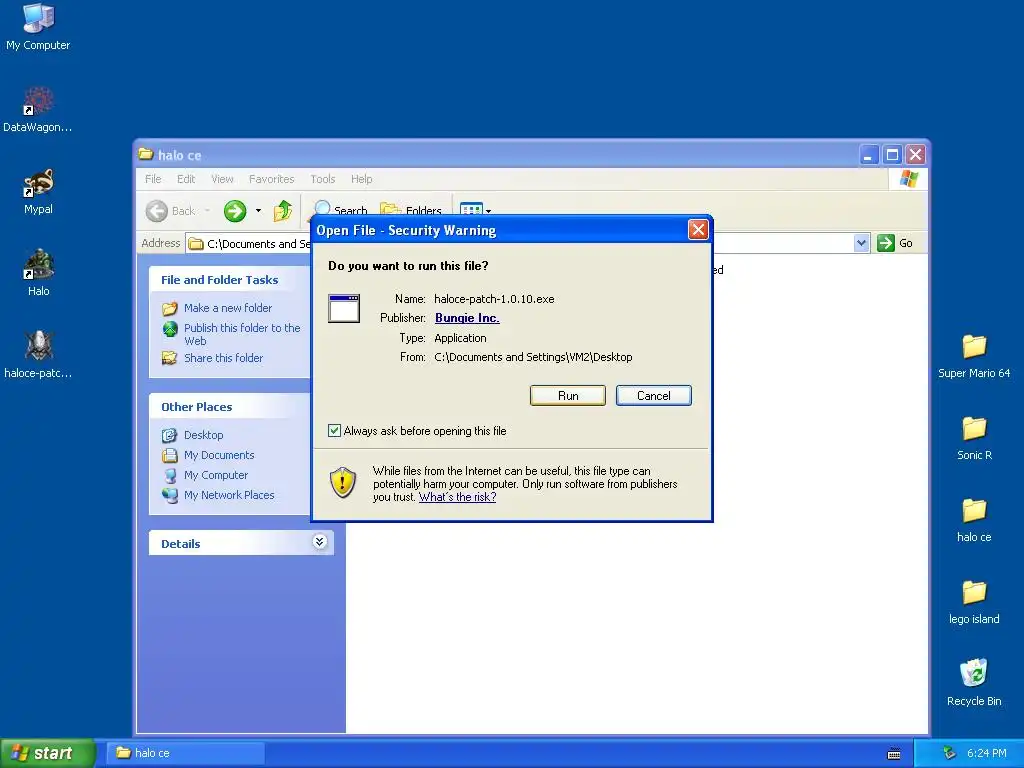The image size is (1024, 768).
Task: Select the Sonic R folder icon
Action: coord(974,438)
